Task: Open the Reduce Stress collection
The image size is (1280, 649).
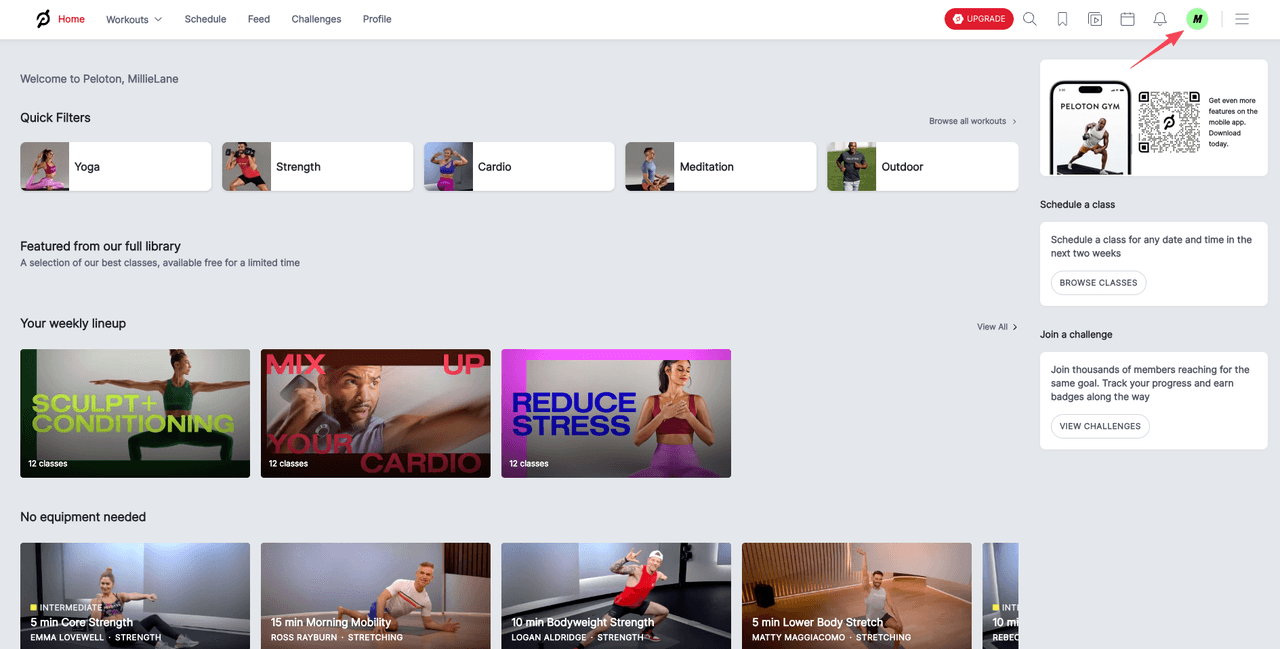Action: (x=615, y=413)
